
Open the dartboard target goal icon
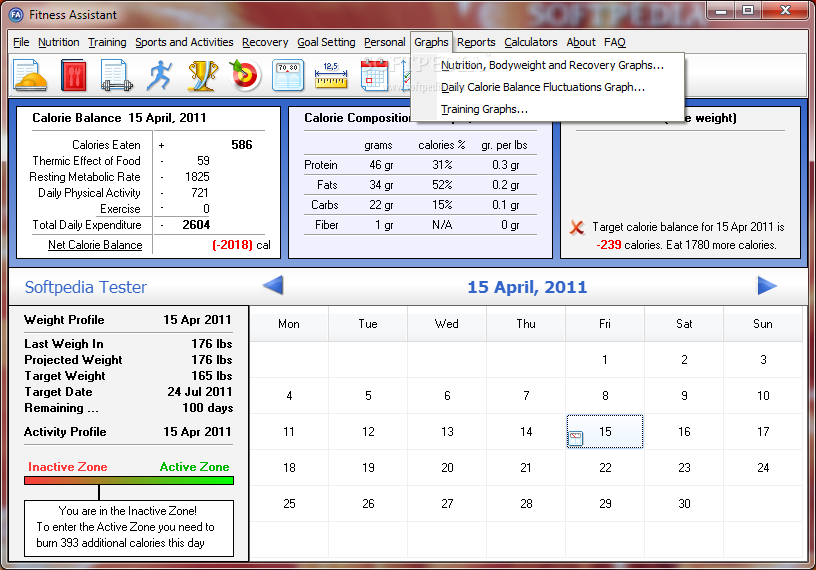point(245,75)
